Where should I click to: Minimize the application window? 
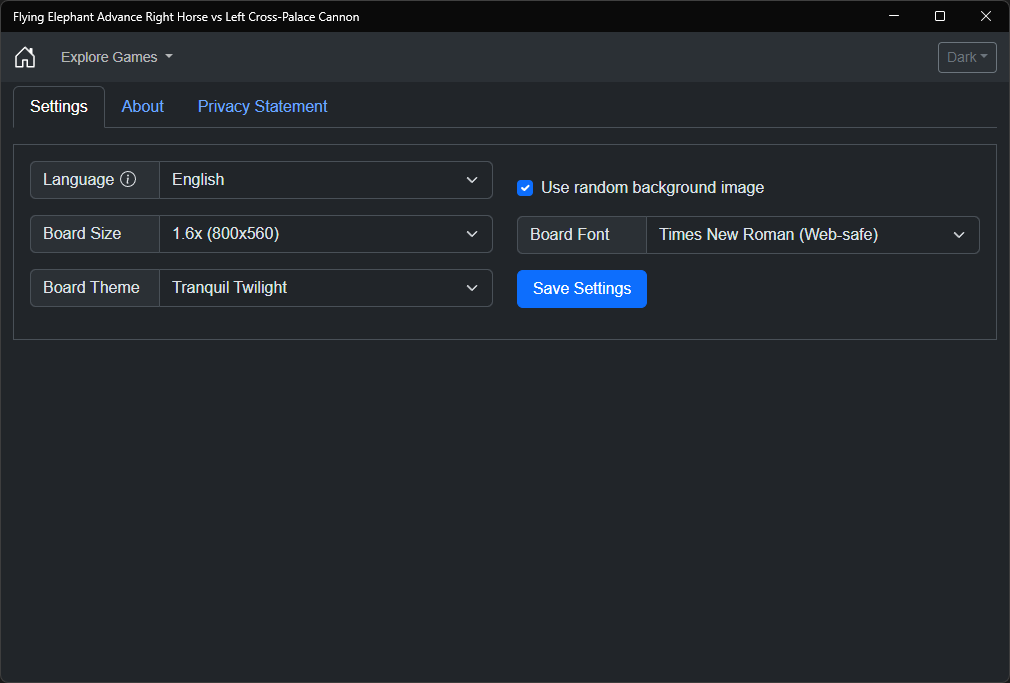pyautogui.click(x=893, y=16)
